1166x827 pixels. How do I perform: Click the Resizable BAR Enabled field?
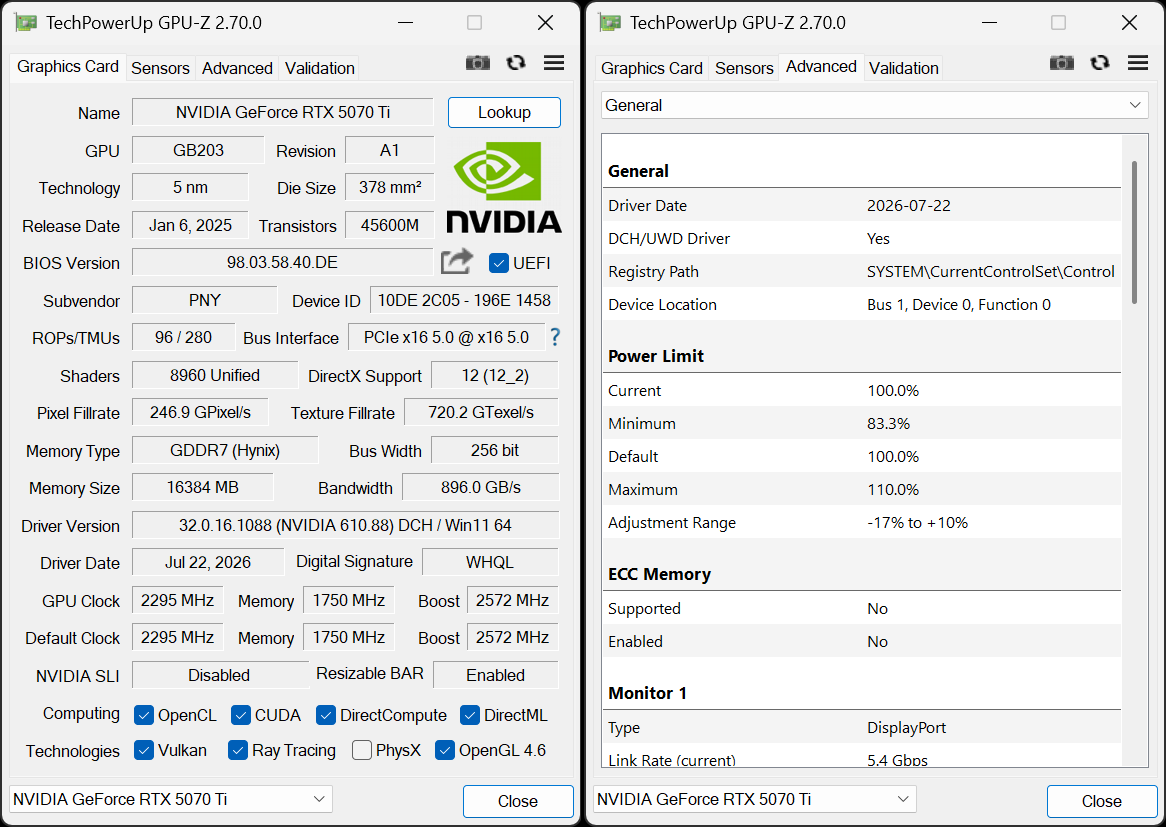click(x=495, y=675)
